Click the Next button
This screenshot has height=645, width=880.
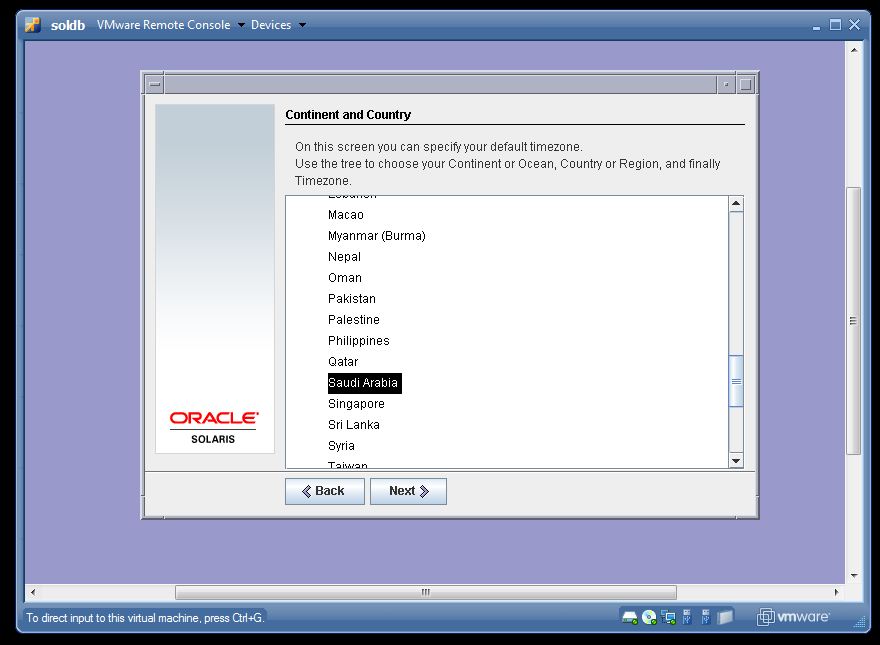408,491
